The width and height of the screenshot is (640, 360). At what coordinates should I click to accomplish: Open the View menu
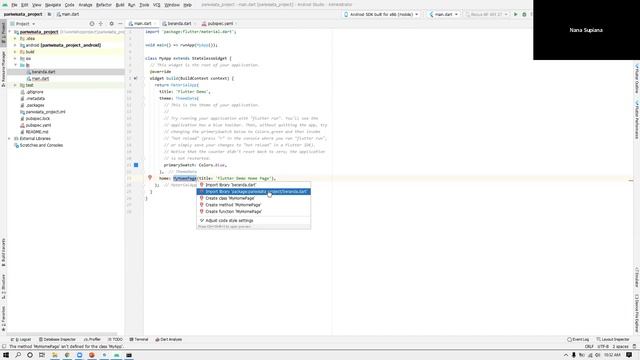click(36, 5)
